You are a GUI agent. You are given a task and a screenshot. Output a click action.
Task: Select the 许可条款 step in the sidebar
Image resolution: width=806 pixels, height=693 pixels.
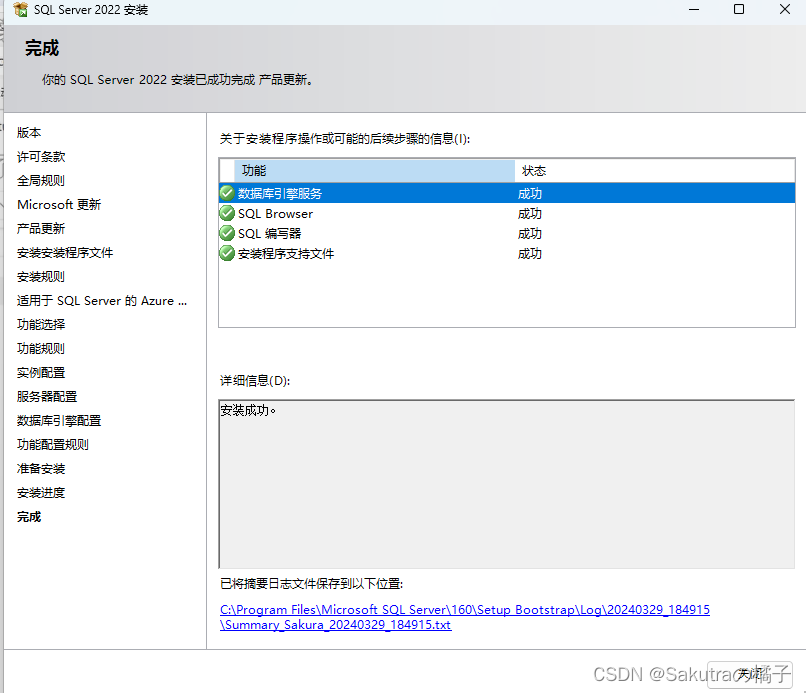coord(41,156)
